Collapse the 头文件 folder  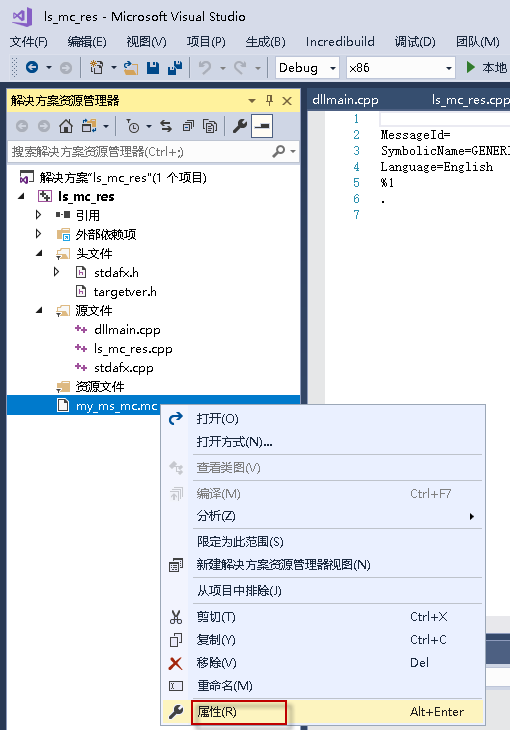coord(39,253)
